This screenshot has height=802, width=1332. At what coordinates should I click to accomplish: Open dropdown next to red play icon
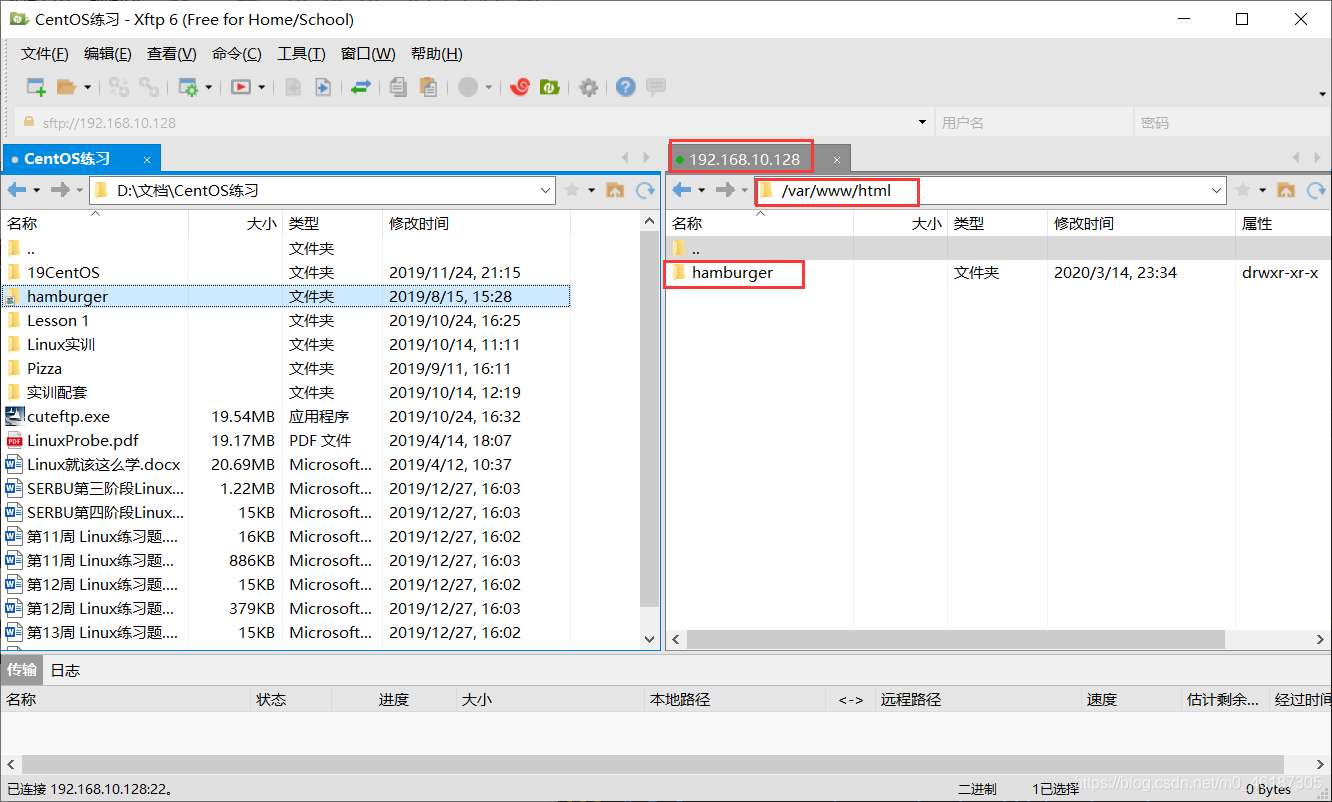[x=262, y=87]
